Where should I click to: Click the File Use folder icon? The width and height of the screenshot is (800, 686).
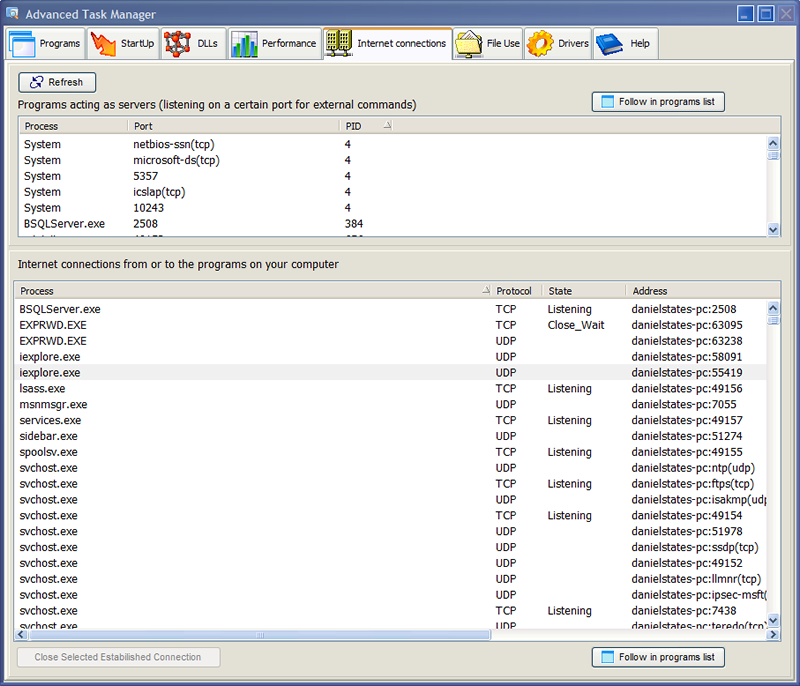click(x=469, y=44)
